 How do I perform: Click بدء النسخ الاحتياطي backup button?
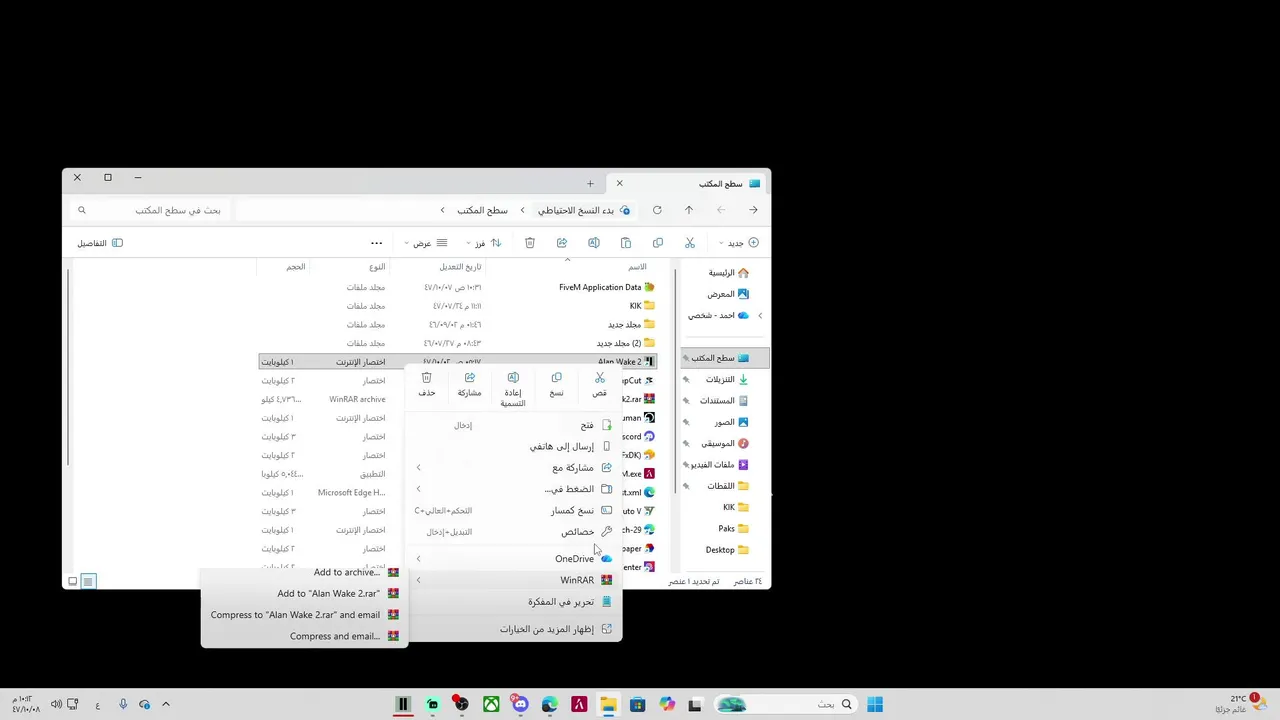(x=584, y=210)
